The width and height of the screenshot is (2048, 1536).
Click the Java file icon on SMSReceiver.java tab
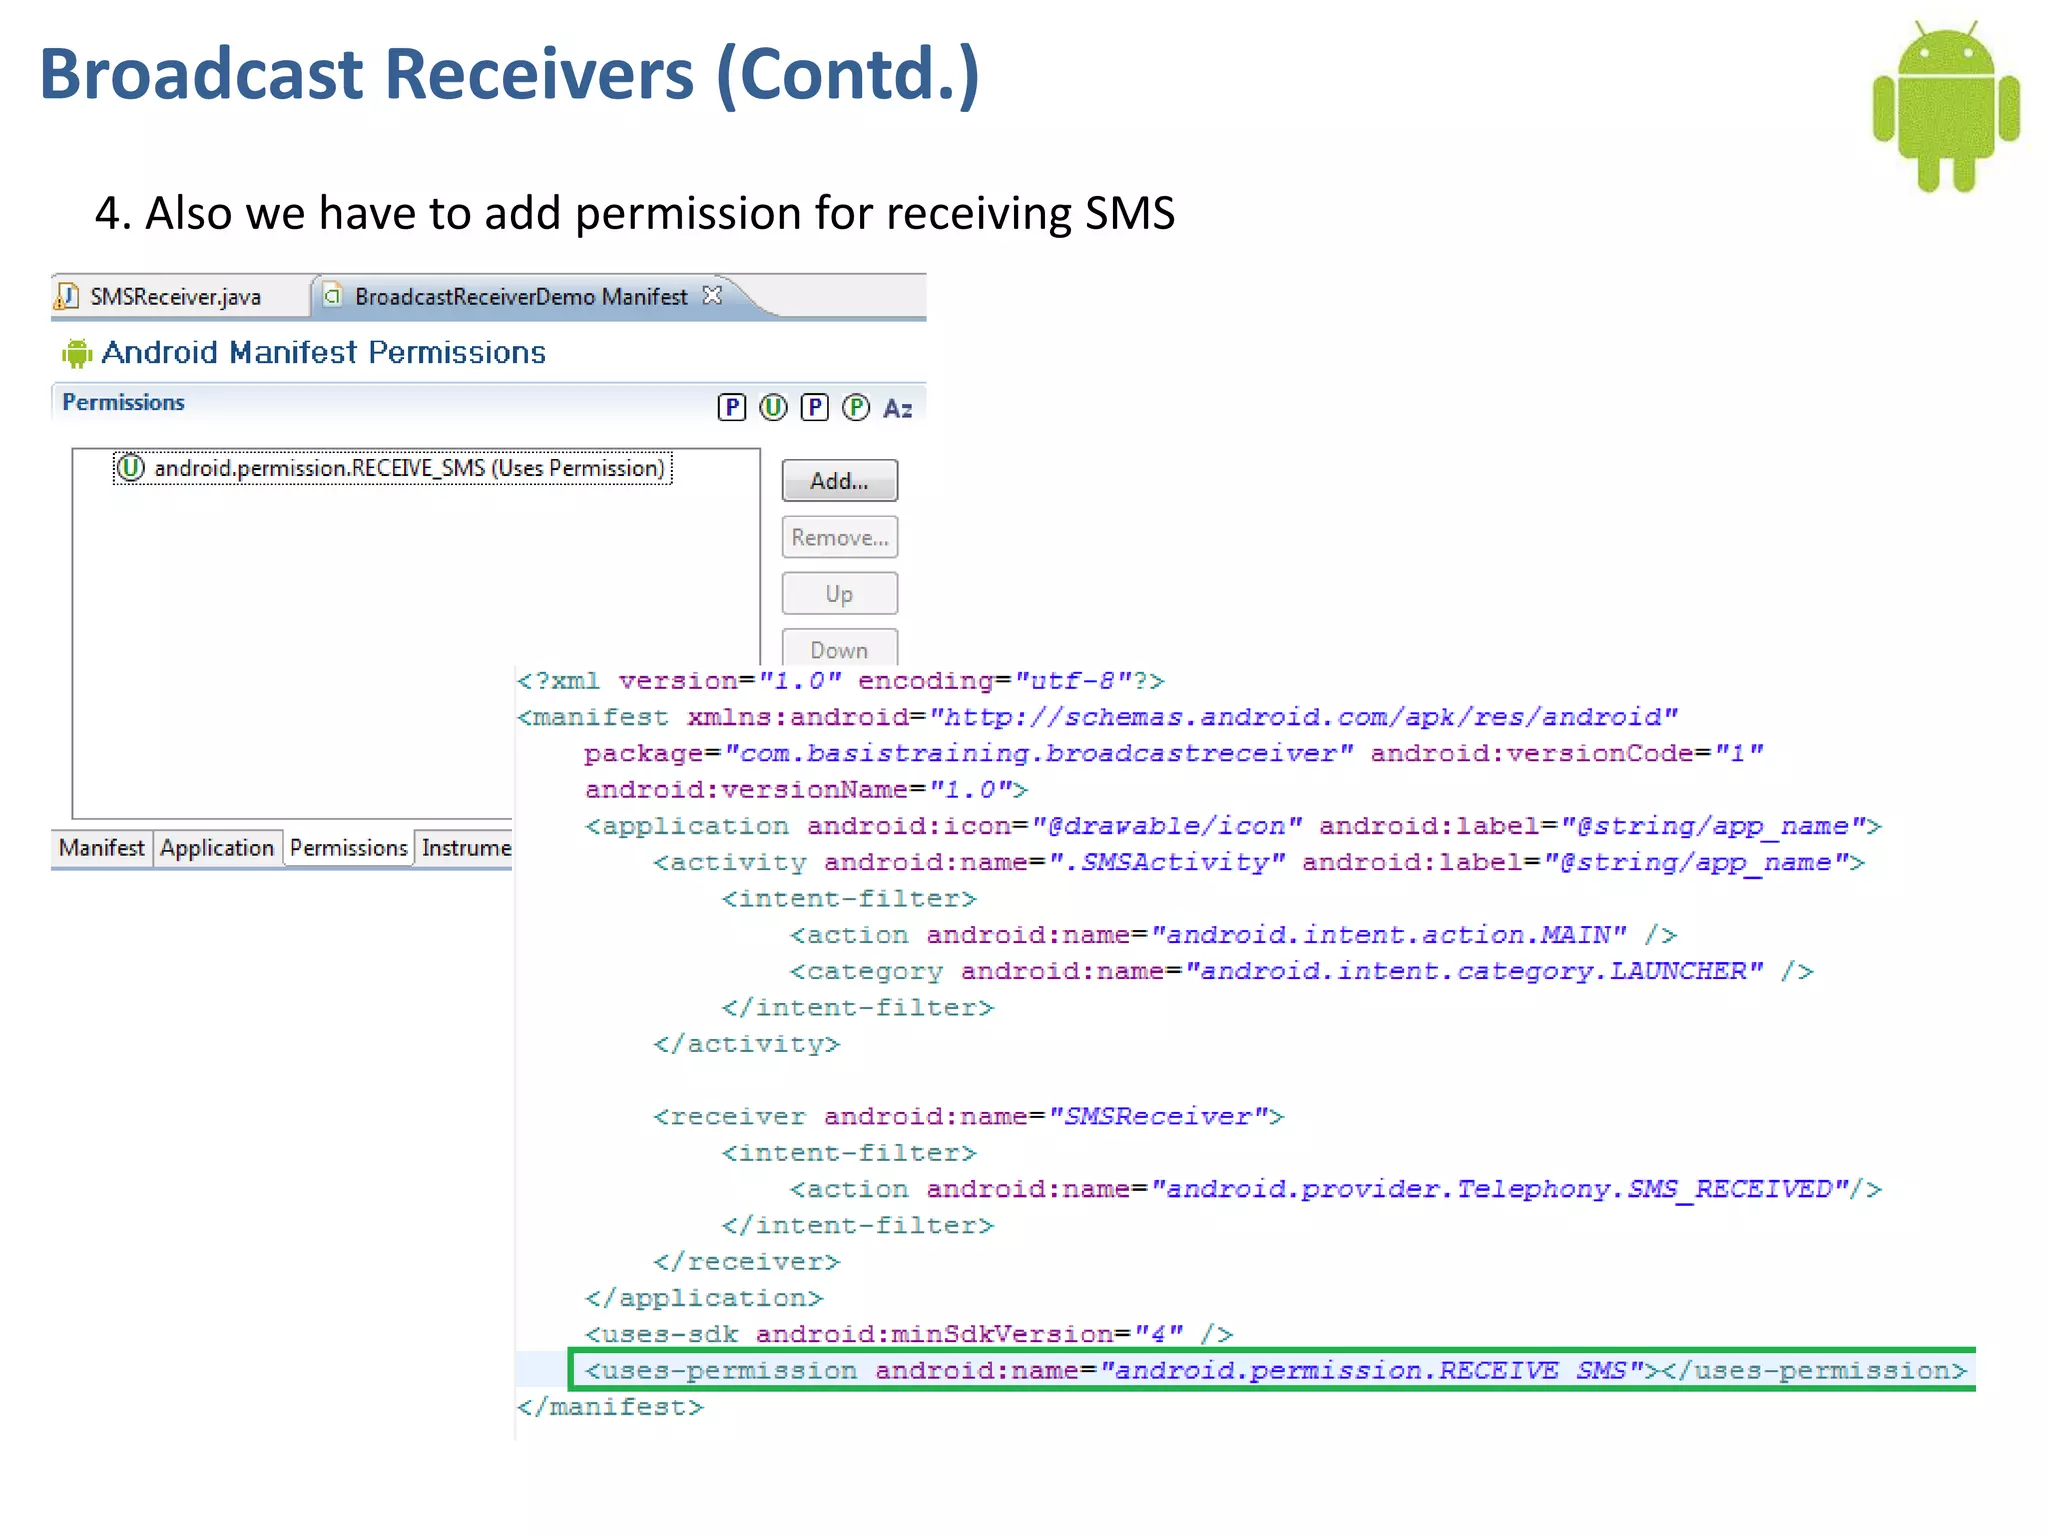(x=67, y=296)
